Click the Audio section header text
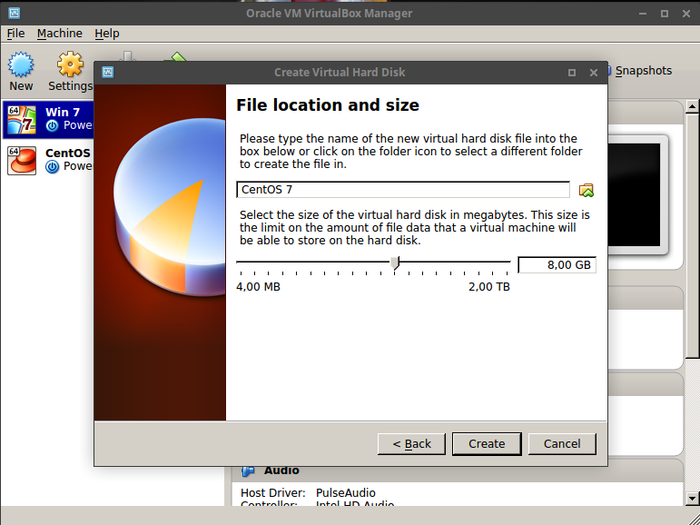This screenshot has width=700, height=525. 281,471
